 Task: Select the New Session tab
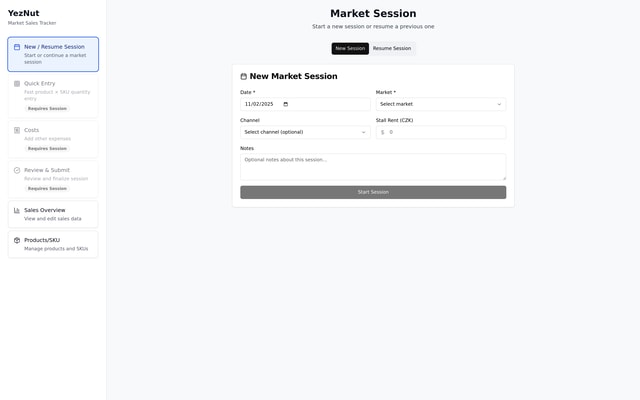tap(350, 48)
